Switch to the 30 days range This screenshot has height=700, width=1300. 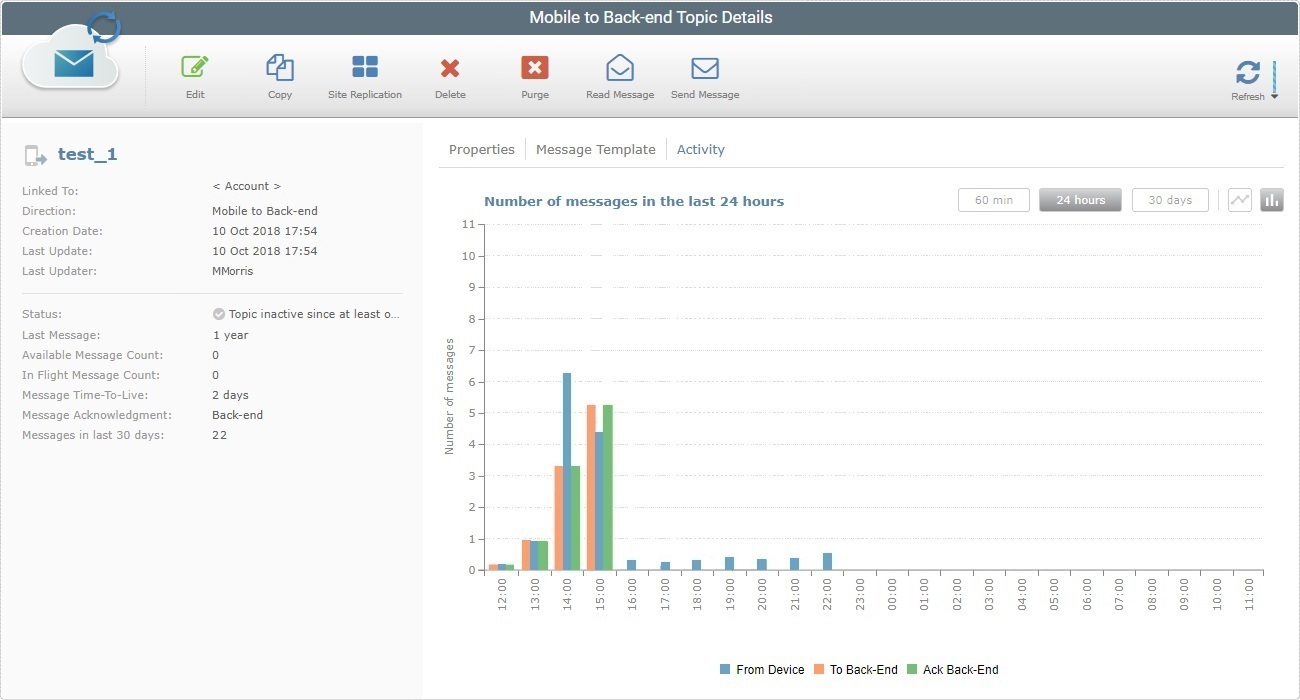pyautogui.click(x=1170, y=199)
